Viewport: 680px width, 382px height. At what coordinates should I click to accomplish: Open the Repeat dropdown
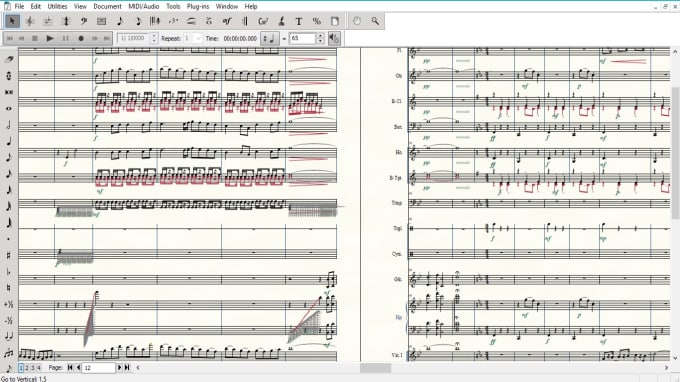click(193, 38)
